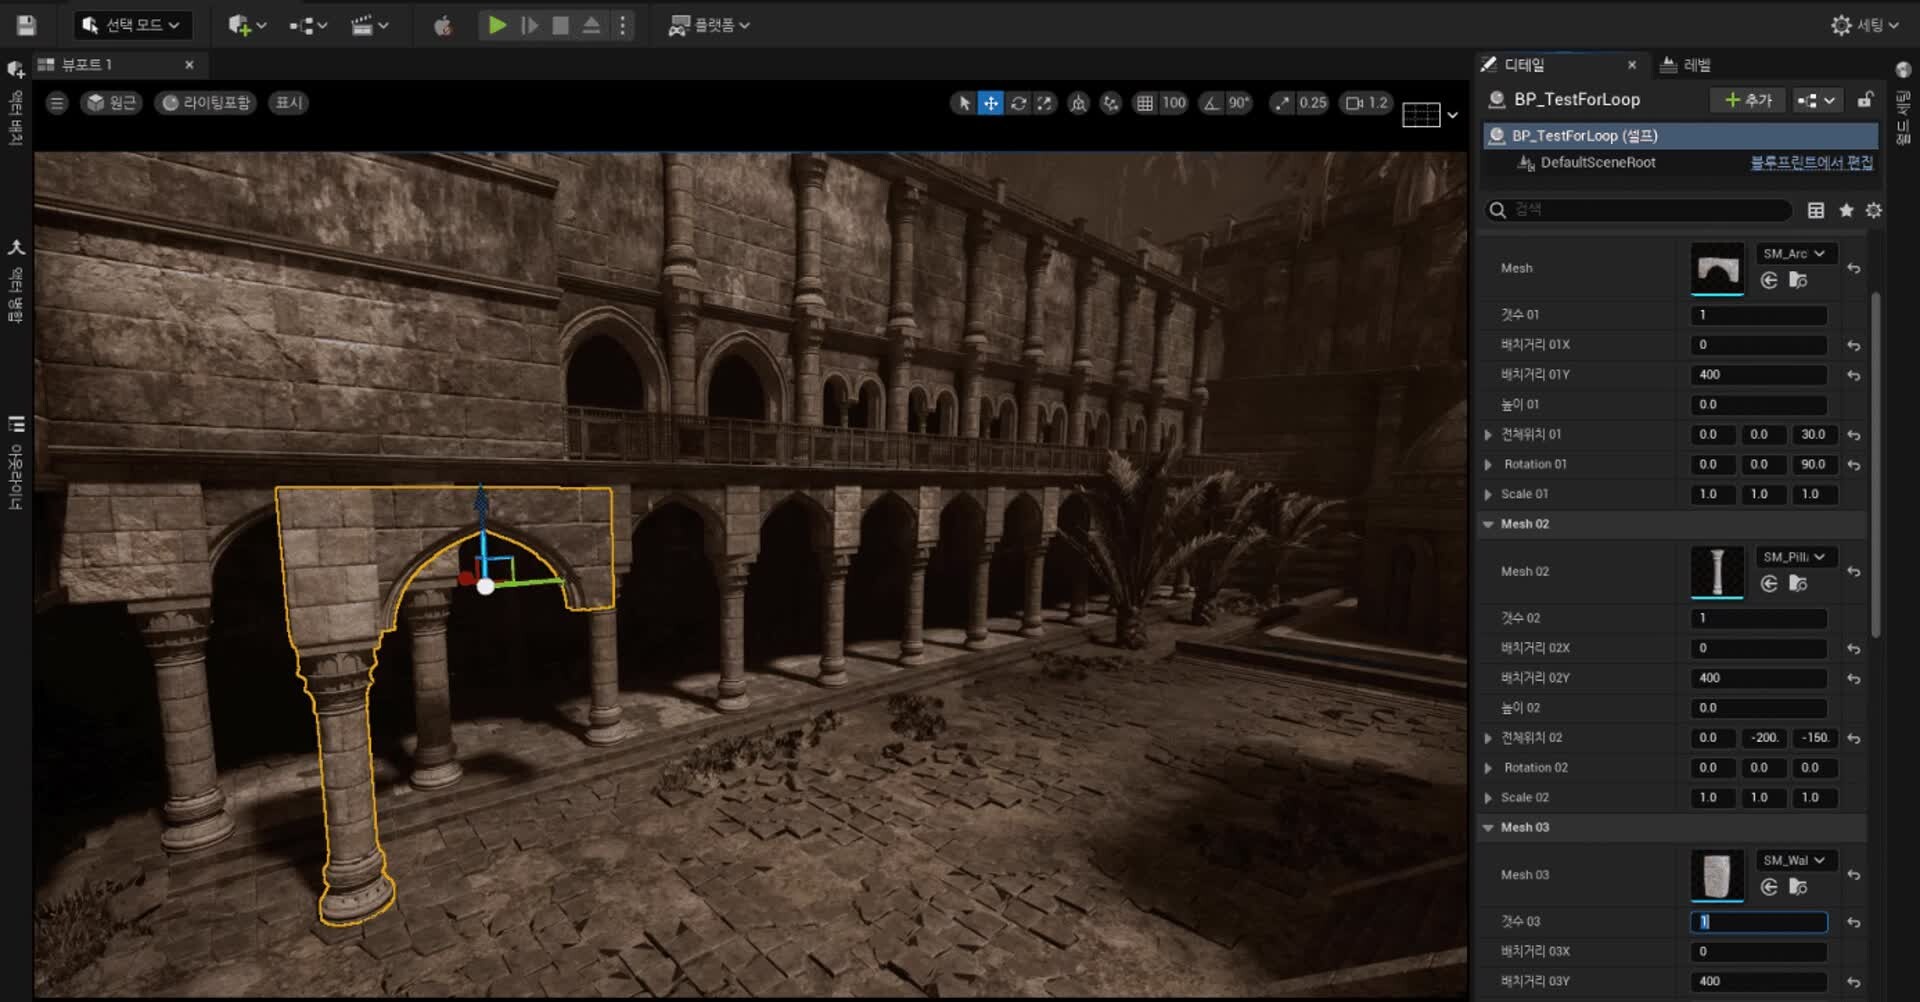1920x1002 pixels.
Task: Switch to the Rotate tool
Action: pyautogui.click(x=1019, y=103)
